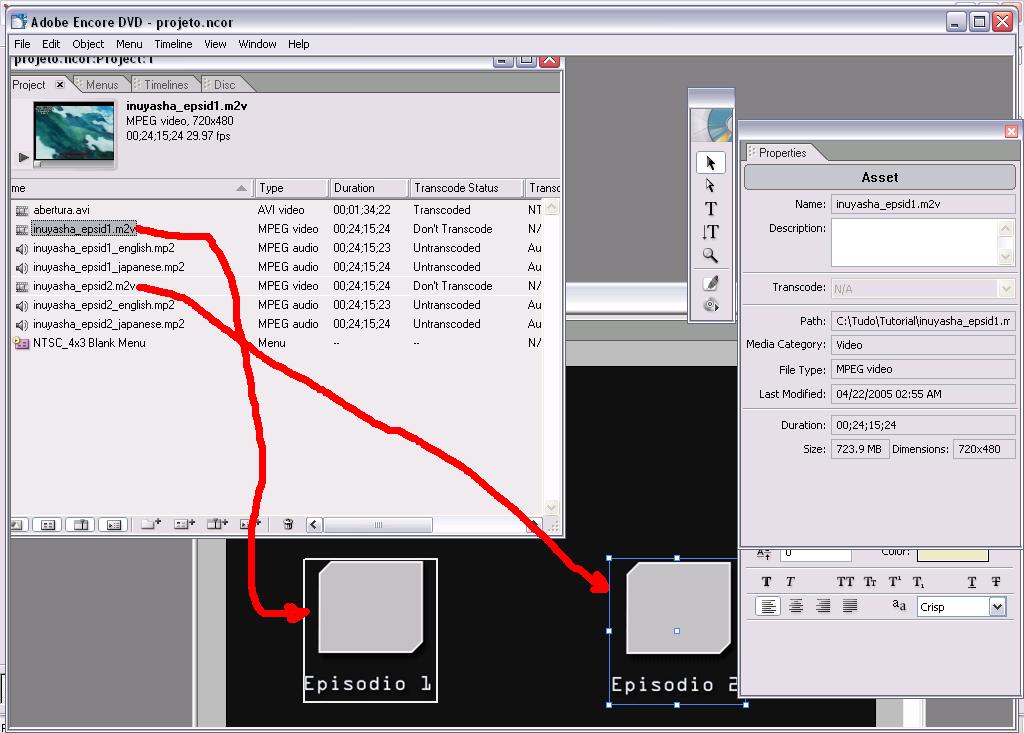Select inuyasha_epsid2.m2v video asset
Image resolution: width=1024 pixels, height=733 pixels.
pos(84,285)
